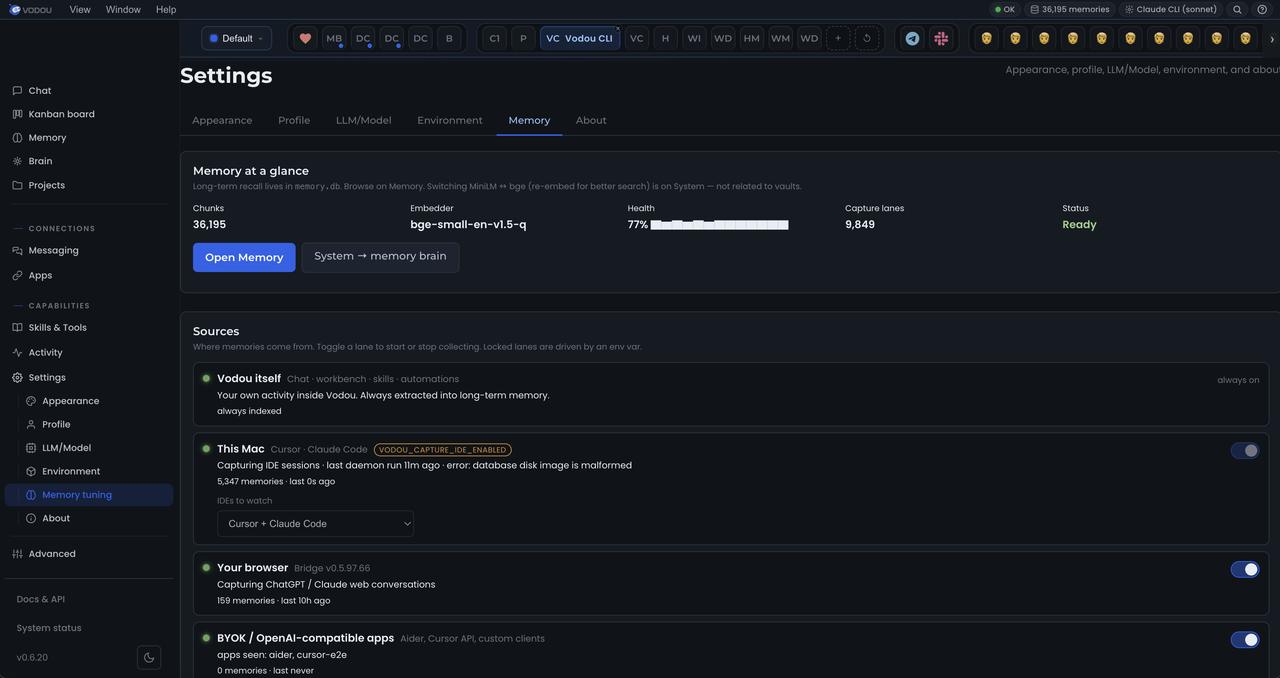Image resolution: width=1280 pixels, height=678 pixels.
Task: Open the Slack icon in the workspace bar
Action: 941,38
